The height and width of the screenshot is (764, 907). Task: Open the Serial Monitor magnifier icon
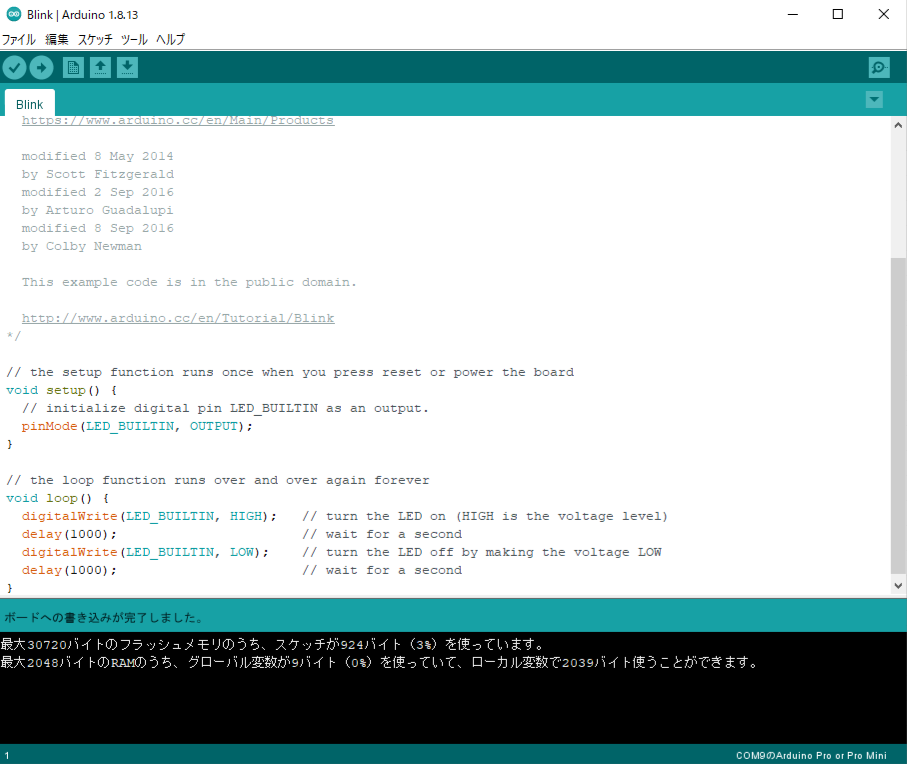(879, 68)
